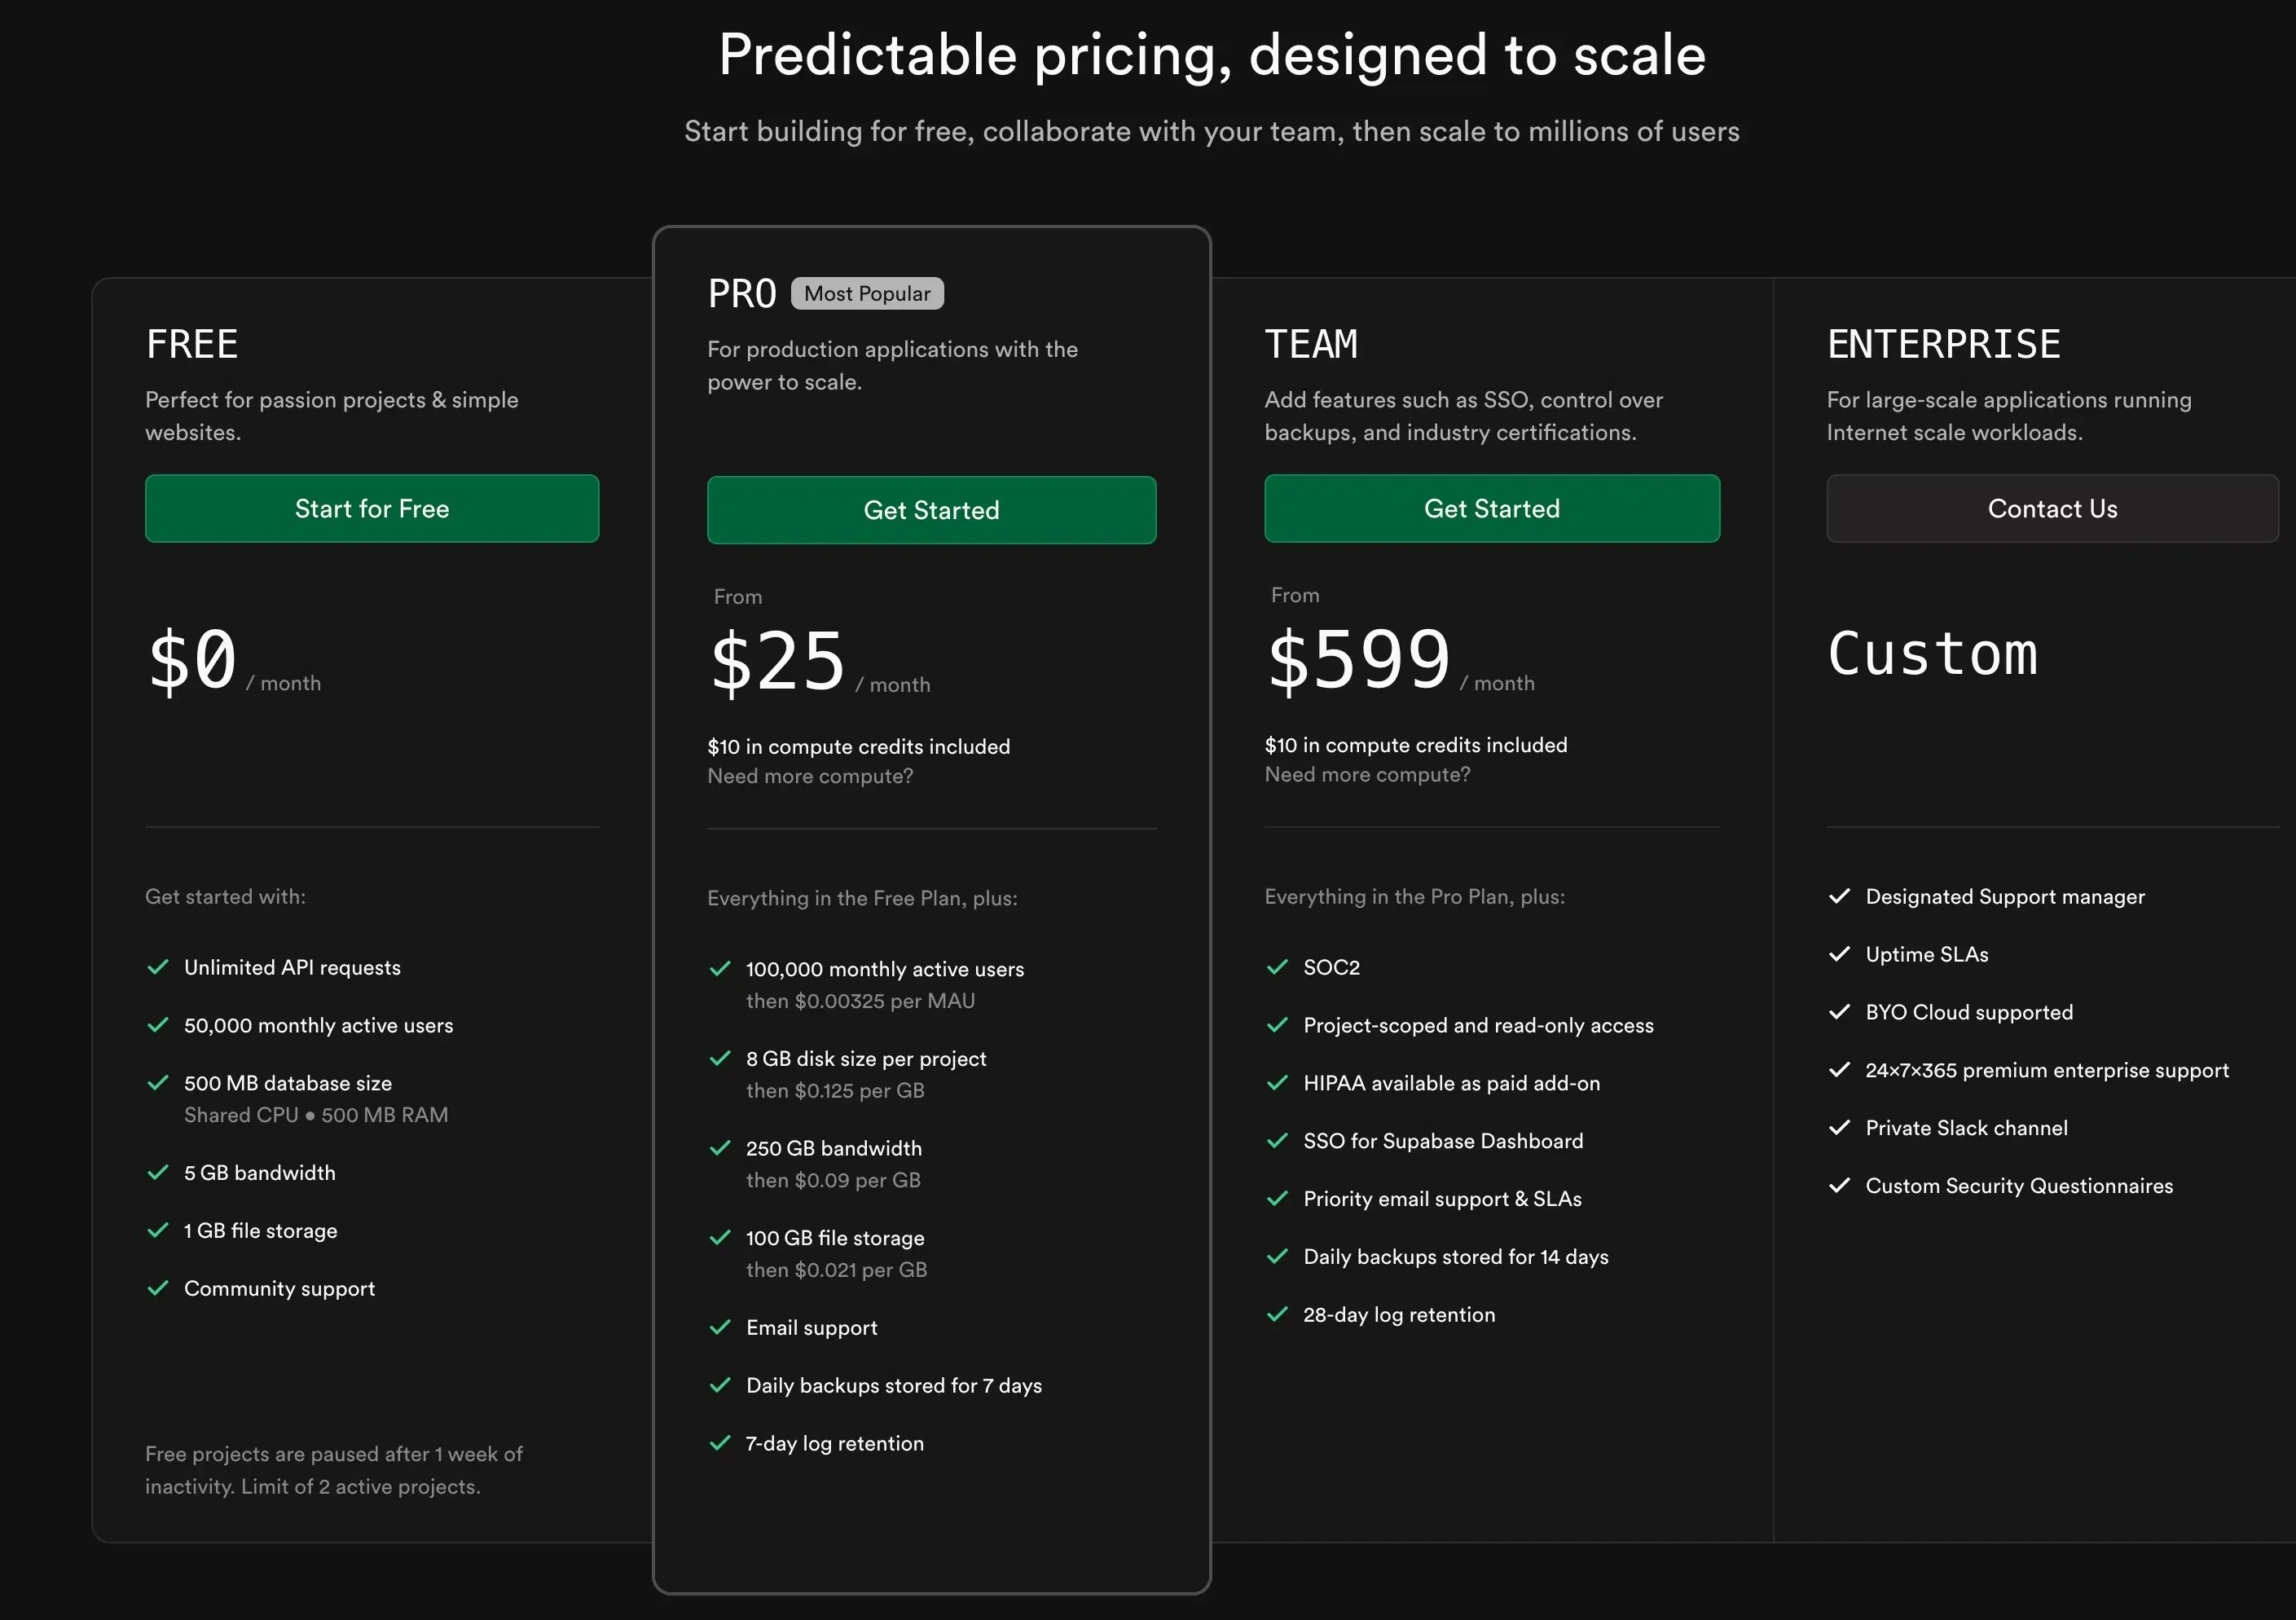Open the Pro plan's Need more compute link
Viewport: 2296px width, 1620px height.
[809, 776]
